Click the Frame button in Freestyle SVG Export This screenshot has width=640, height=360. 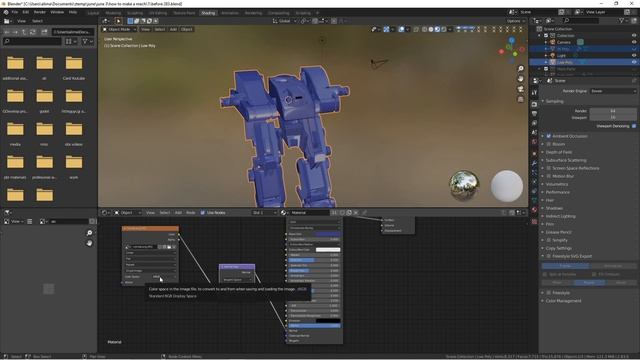click(x=565, y=266)
